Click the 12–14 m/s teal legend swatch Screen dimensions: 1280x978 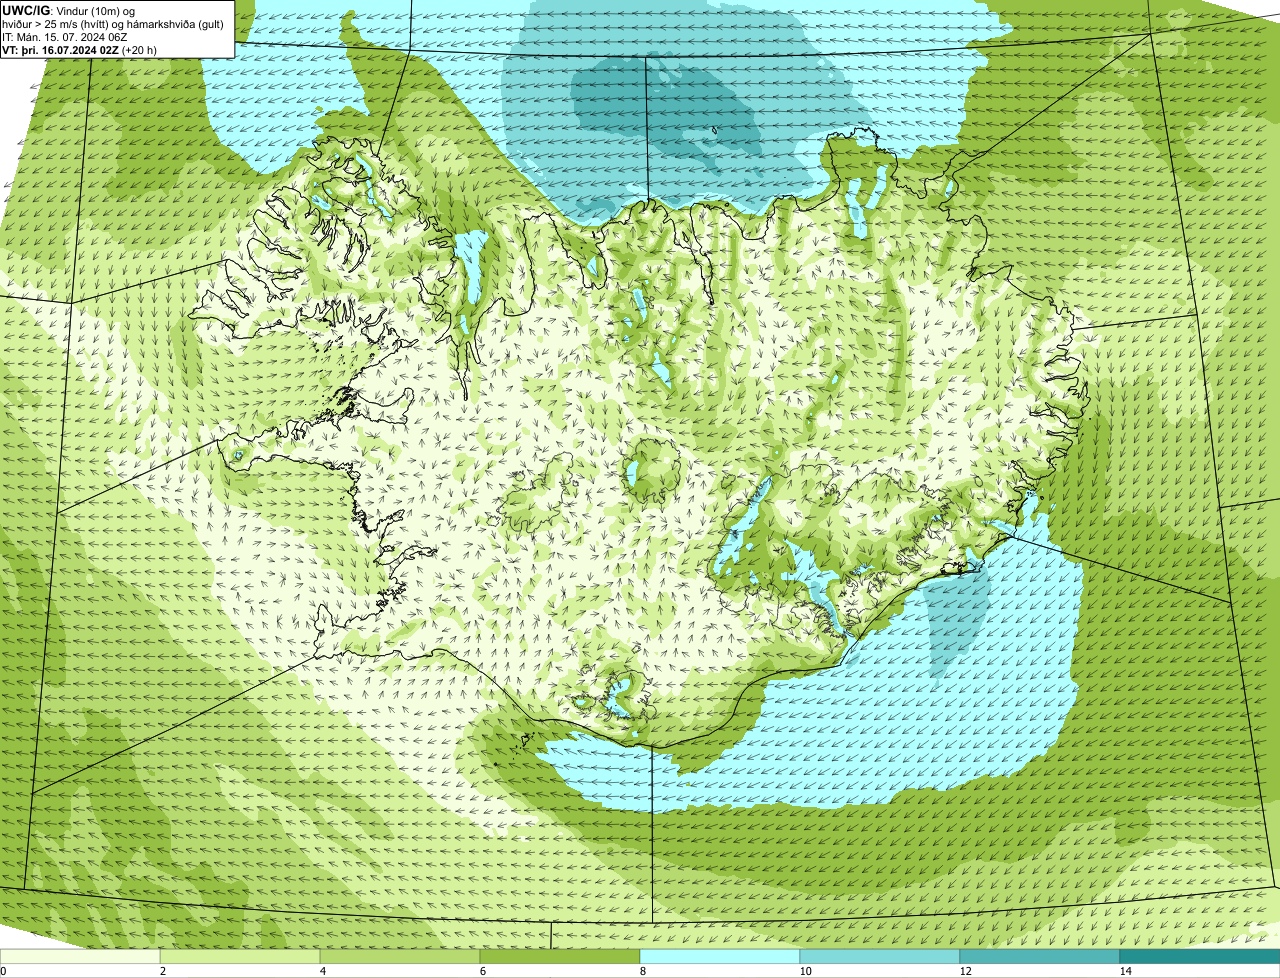tap(1040, 956)
